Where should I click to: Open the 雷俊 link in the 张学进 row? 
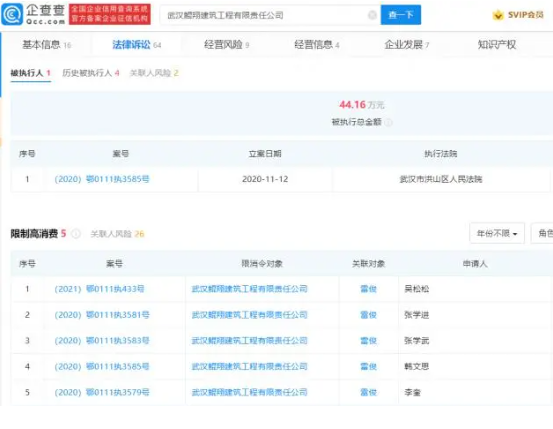pos(369,315)
